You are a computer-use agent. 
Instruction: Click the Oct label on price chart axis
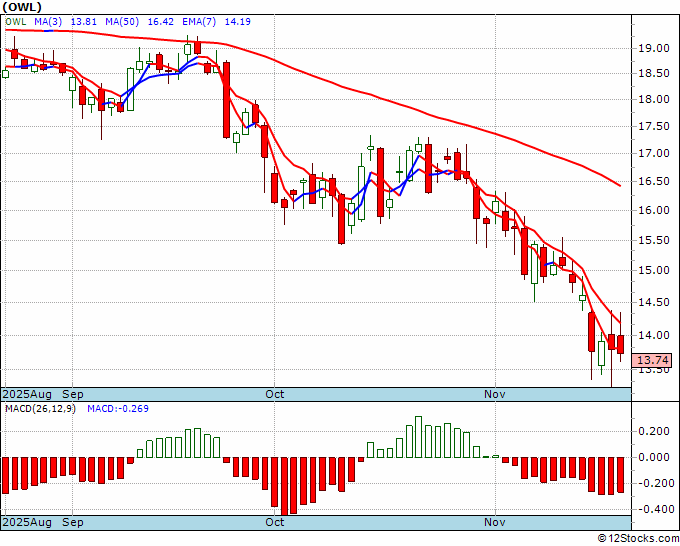tap(275, 394)
